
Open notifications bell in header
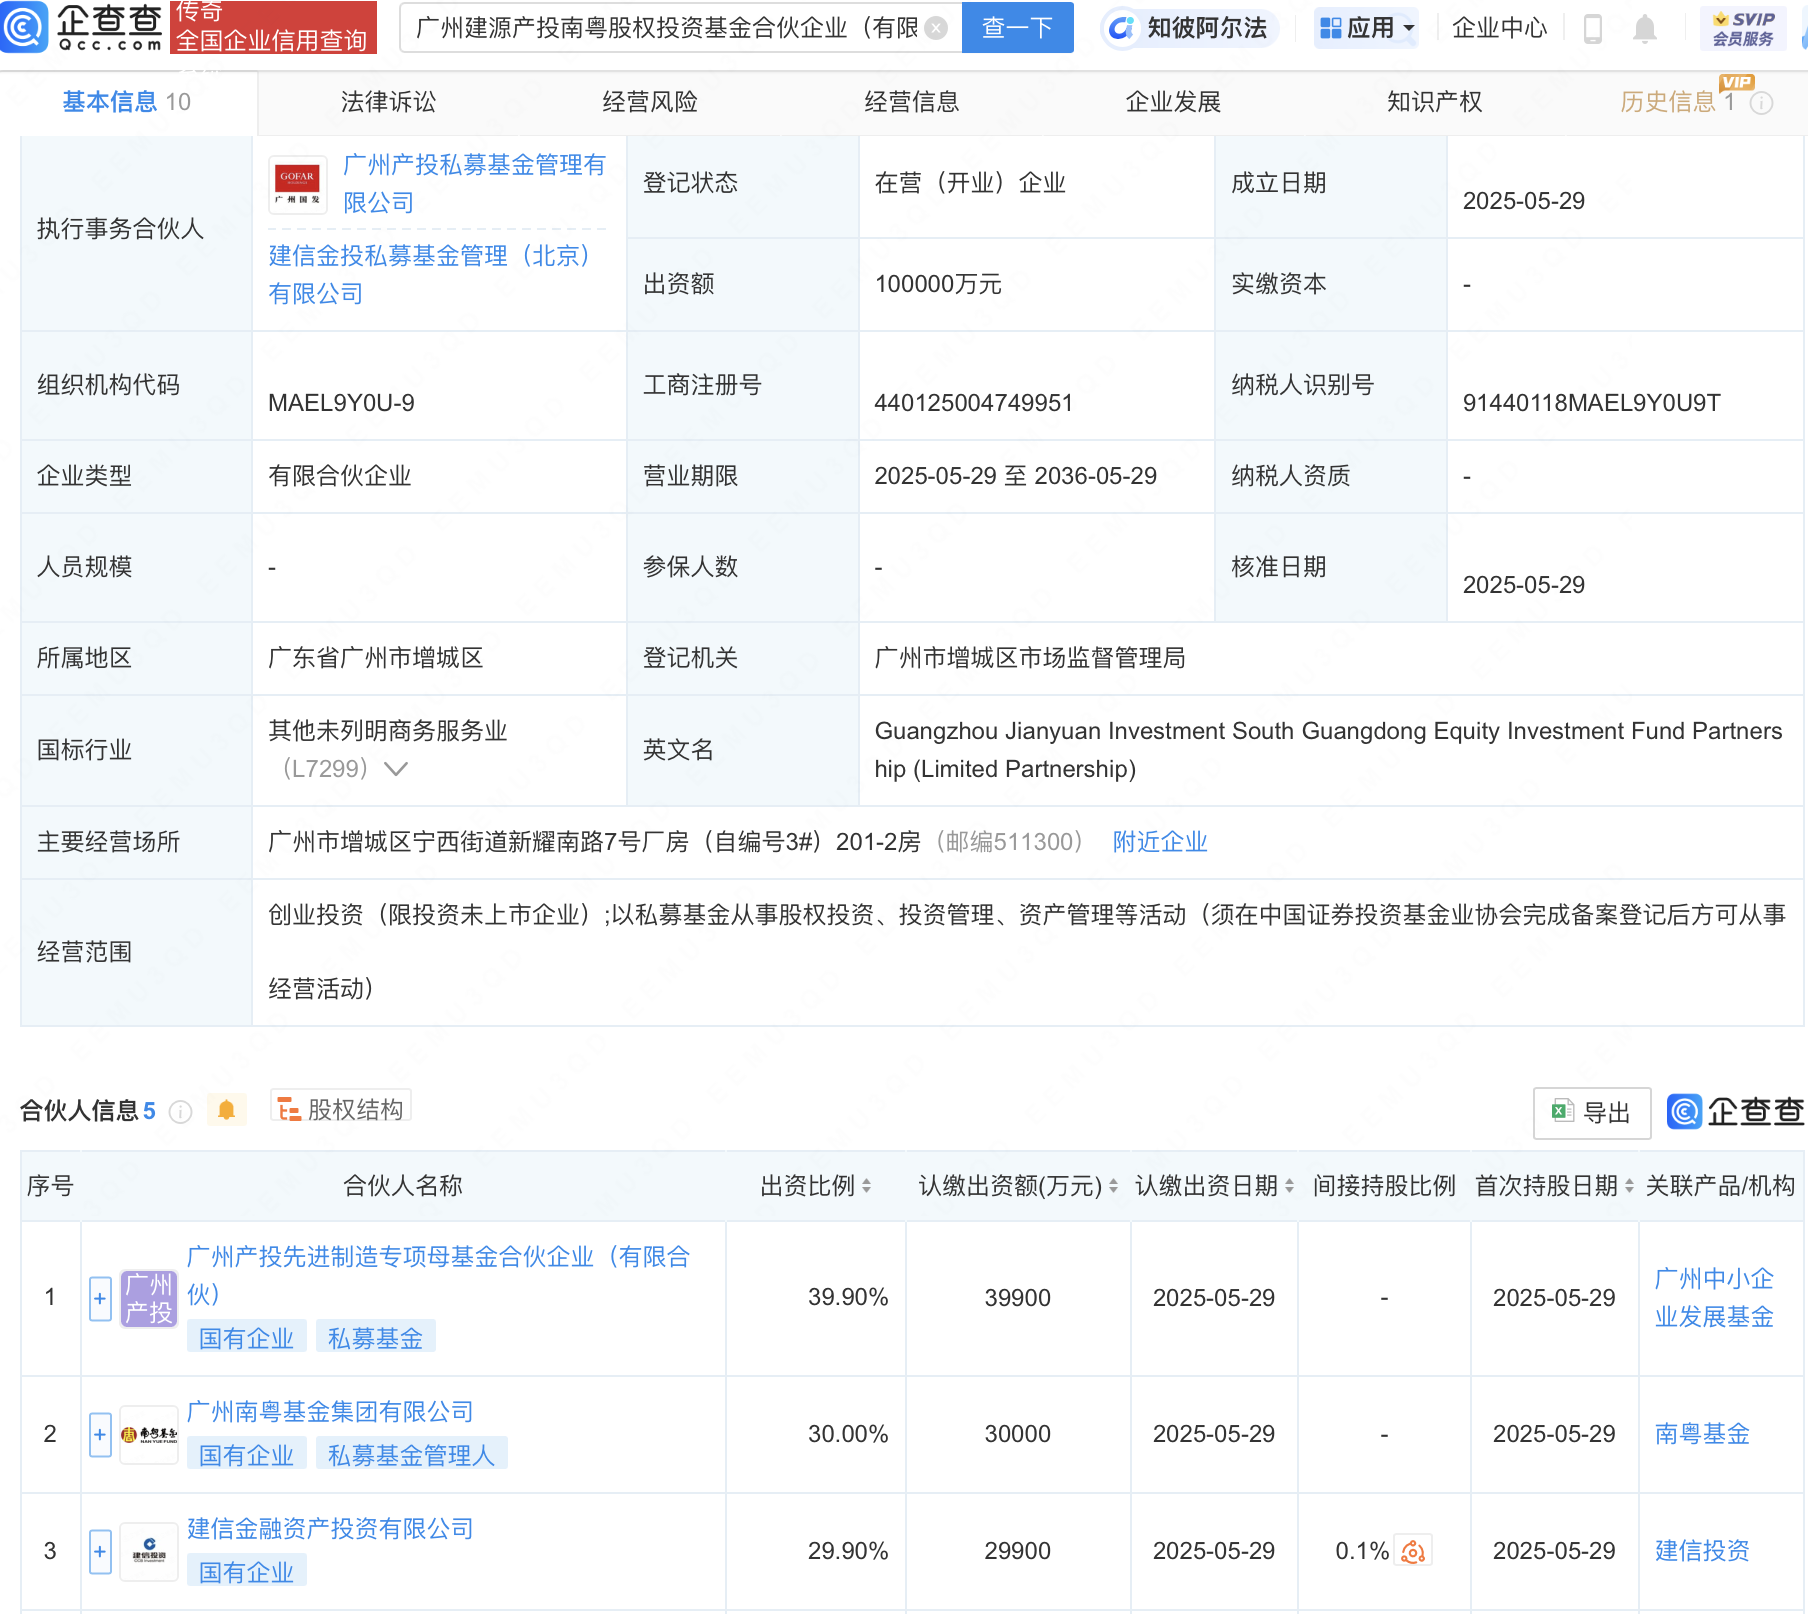(1644, 29)
